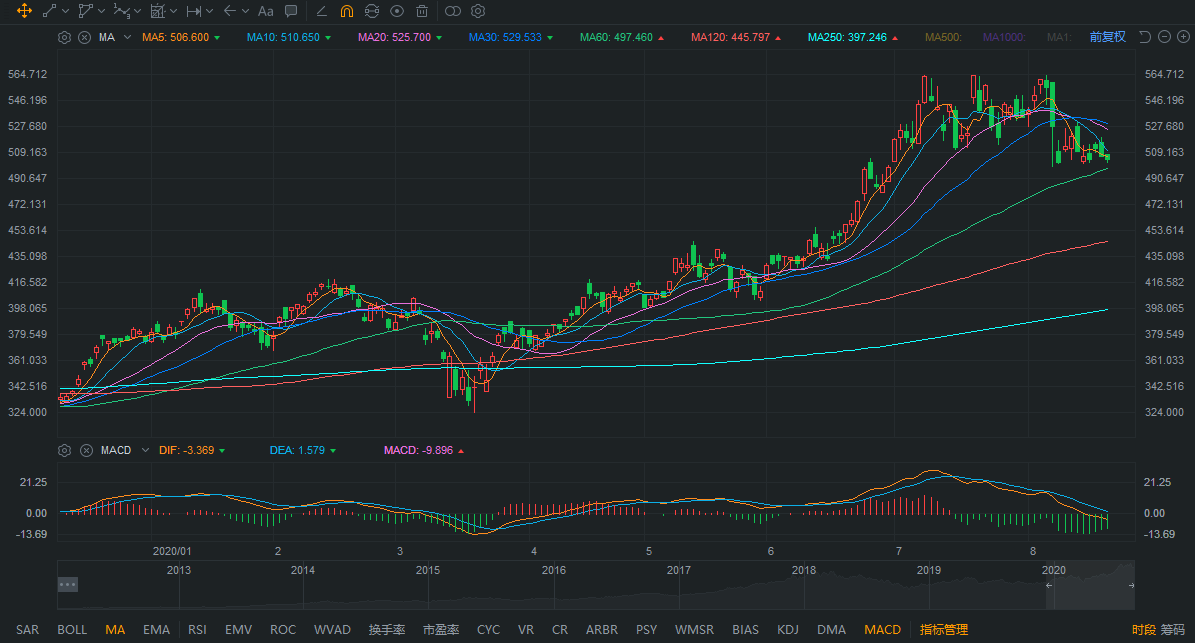The image size is (1195, 643).
Task: Open the drawing settings gear in toolbar
Action: pyautogui.click(x=478, y=11)
